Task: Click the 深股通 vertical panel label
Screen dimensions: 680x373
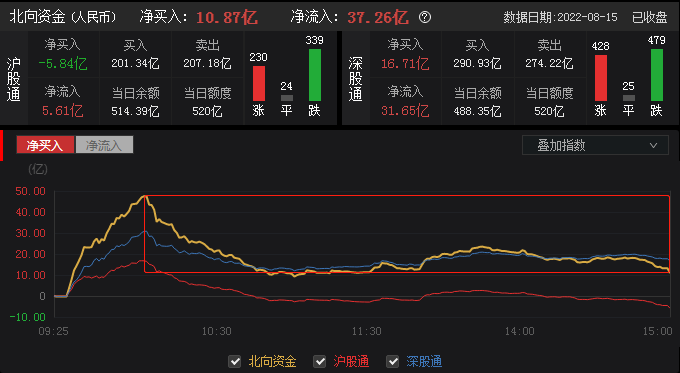Action: [355, 80]
